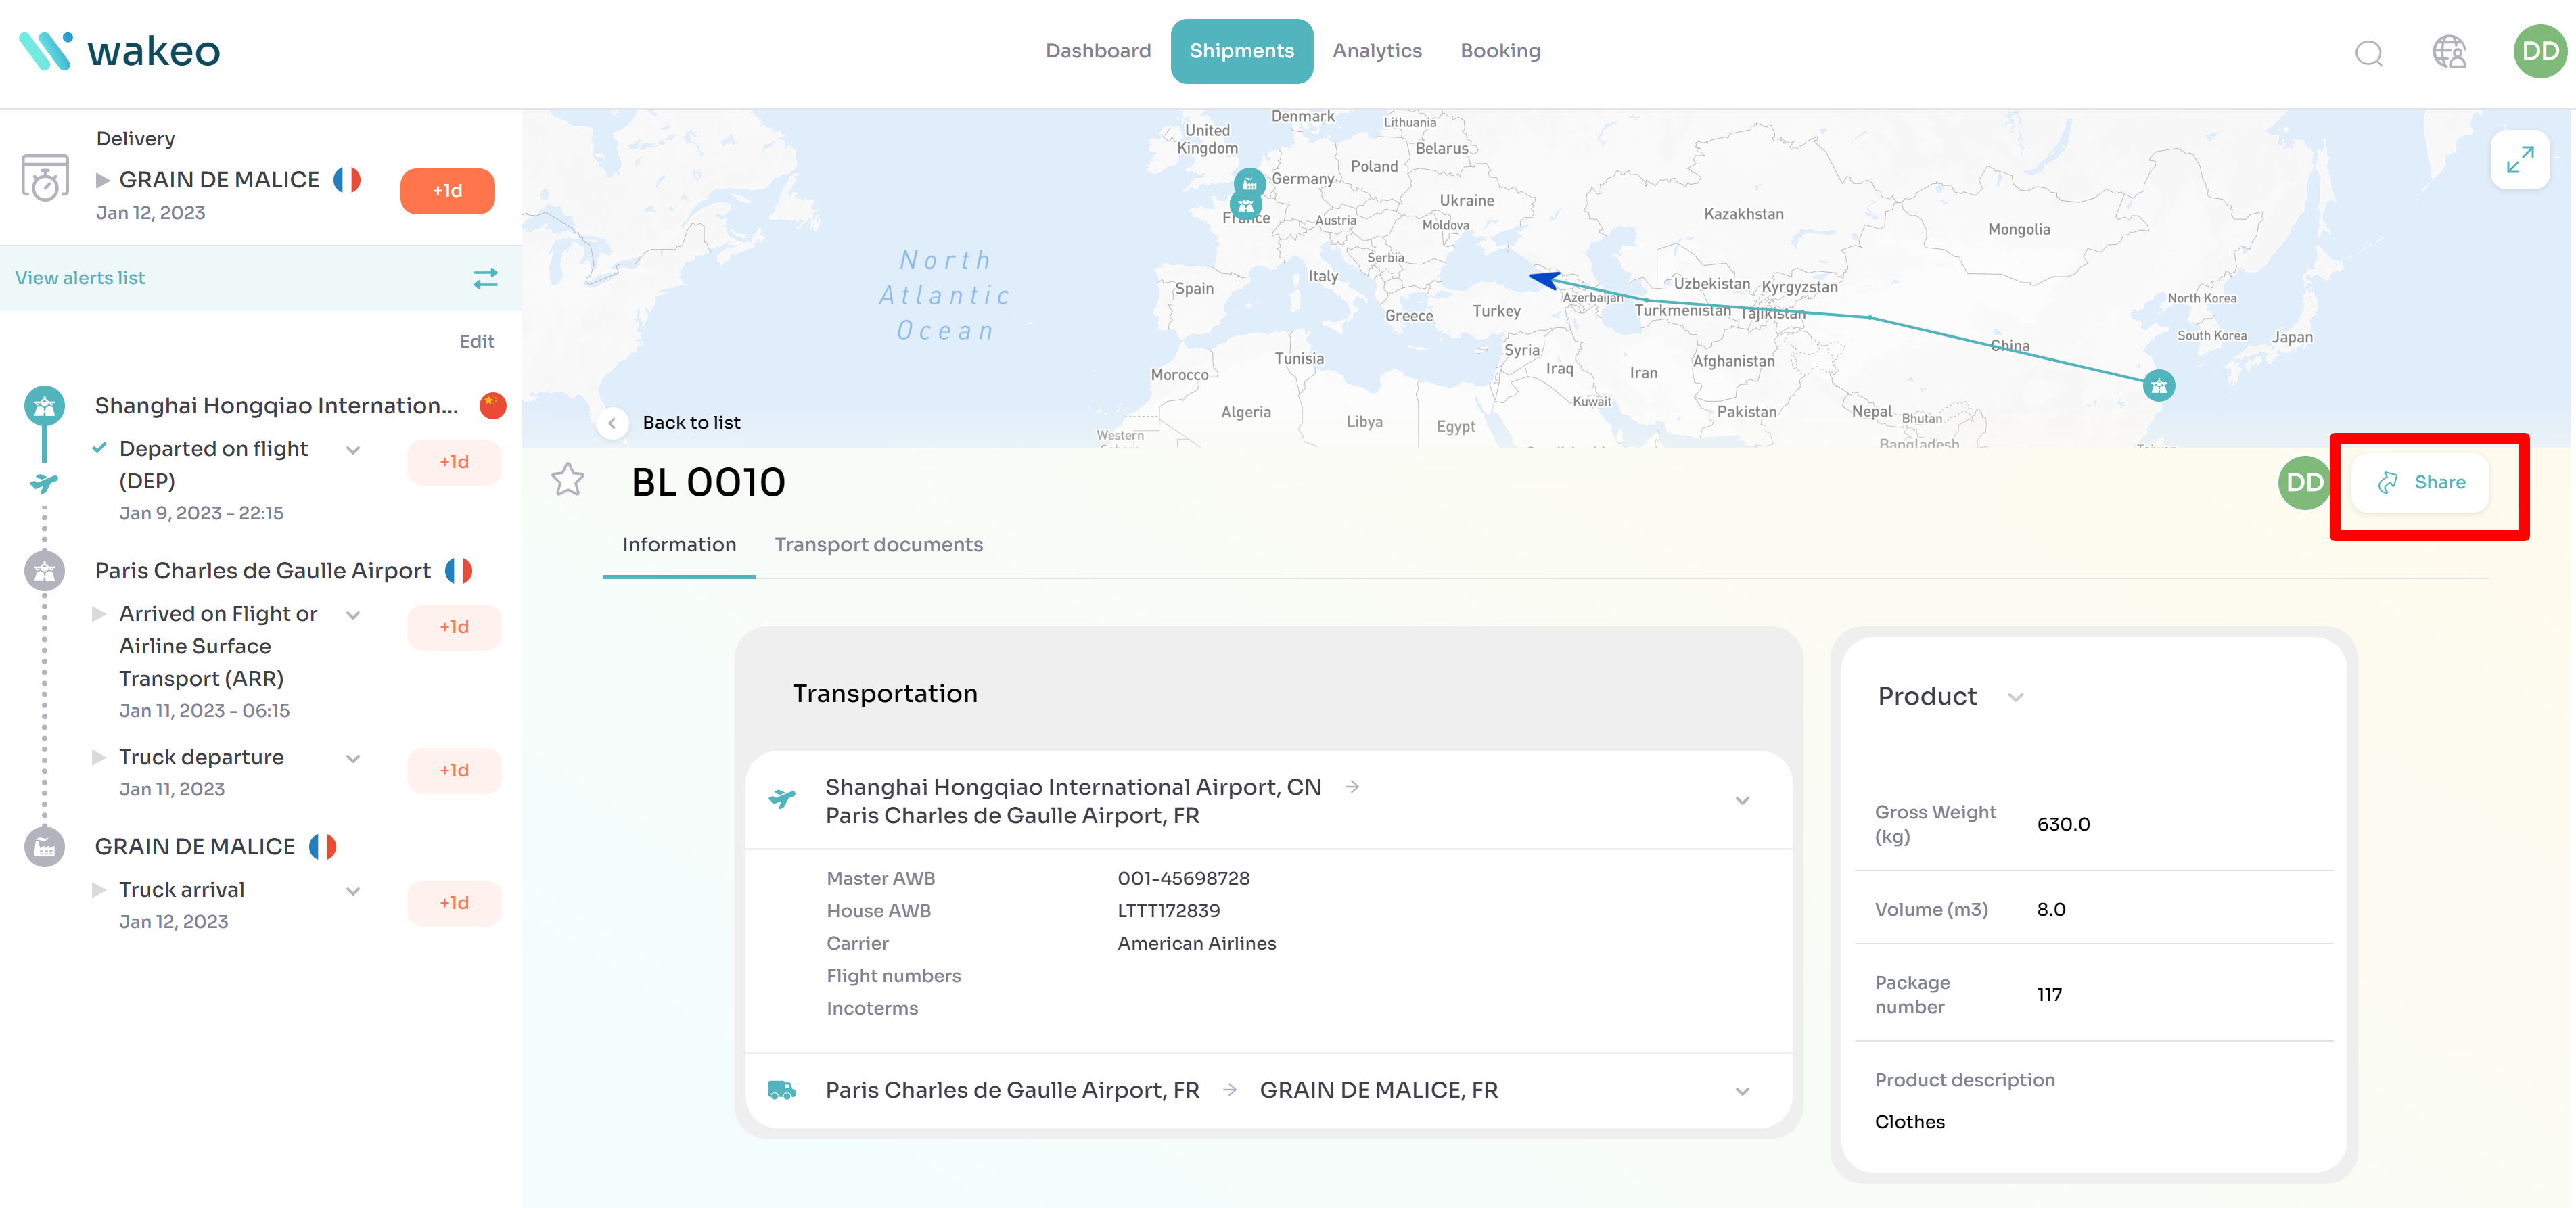Mark BL 0010 as favorite with star
The height and width of the screenshot is (1208, 2576).
(x=568, y=480)
